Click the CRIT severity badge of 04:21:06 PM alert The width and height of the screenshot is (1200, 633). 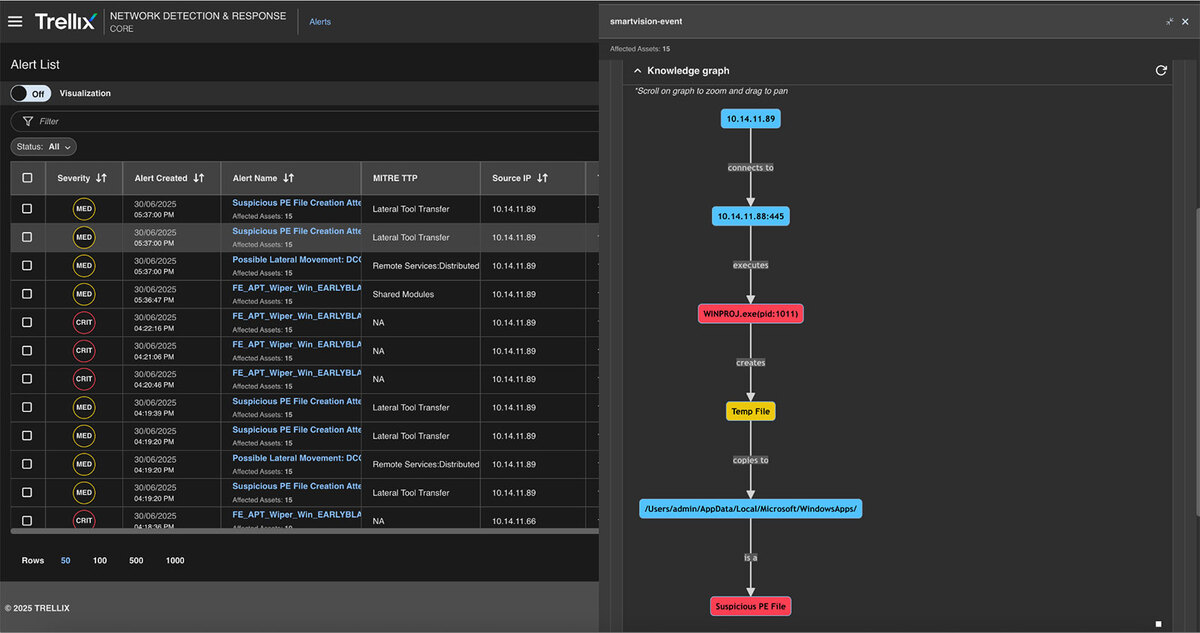point(84,351)
